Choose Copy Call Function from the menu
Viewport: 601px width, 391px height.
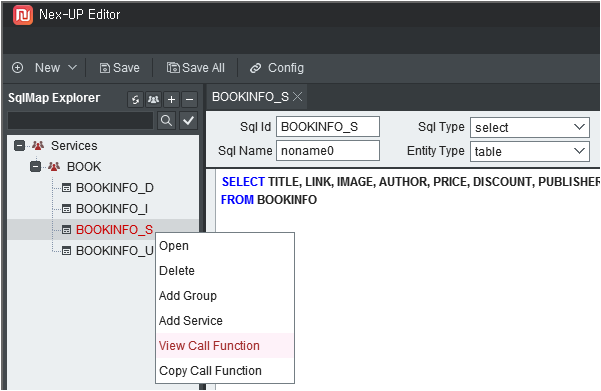(x=225, y=371)
